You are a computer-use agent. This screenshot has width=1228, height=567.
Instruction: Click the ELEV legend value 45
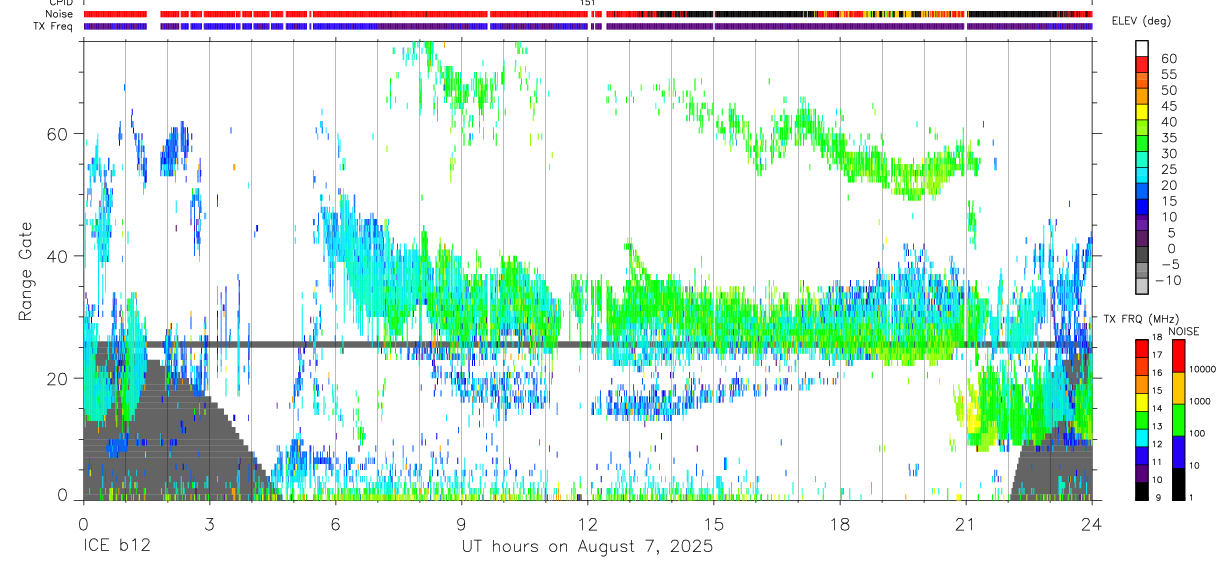[1167, 105]
